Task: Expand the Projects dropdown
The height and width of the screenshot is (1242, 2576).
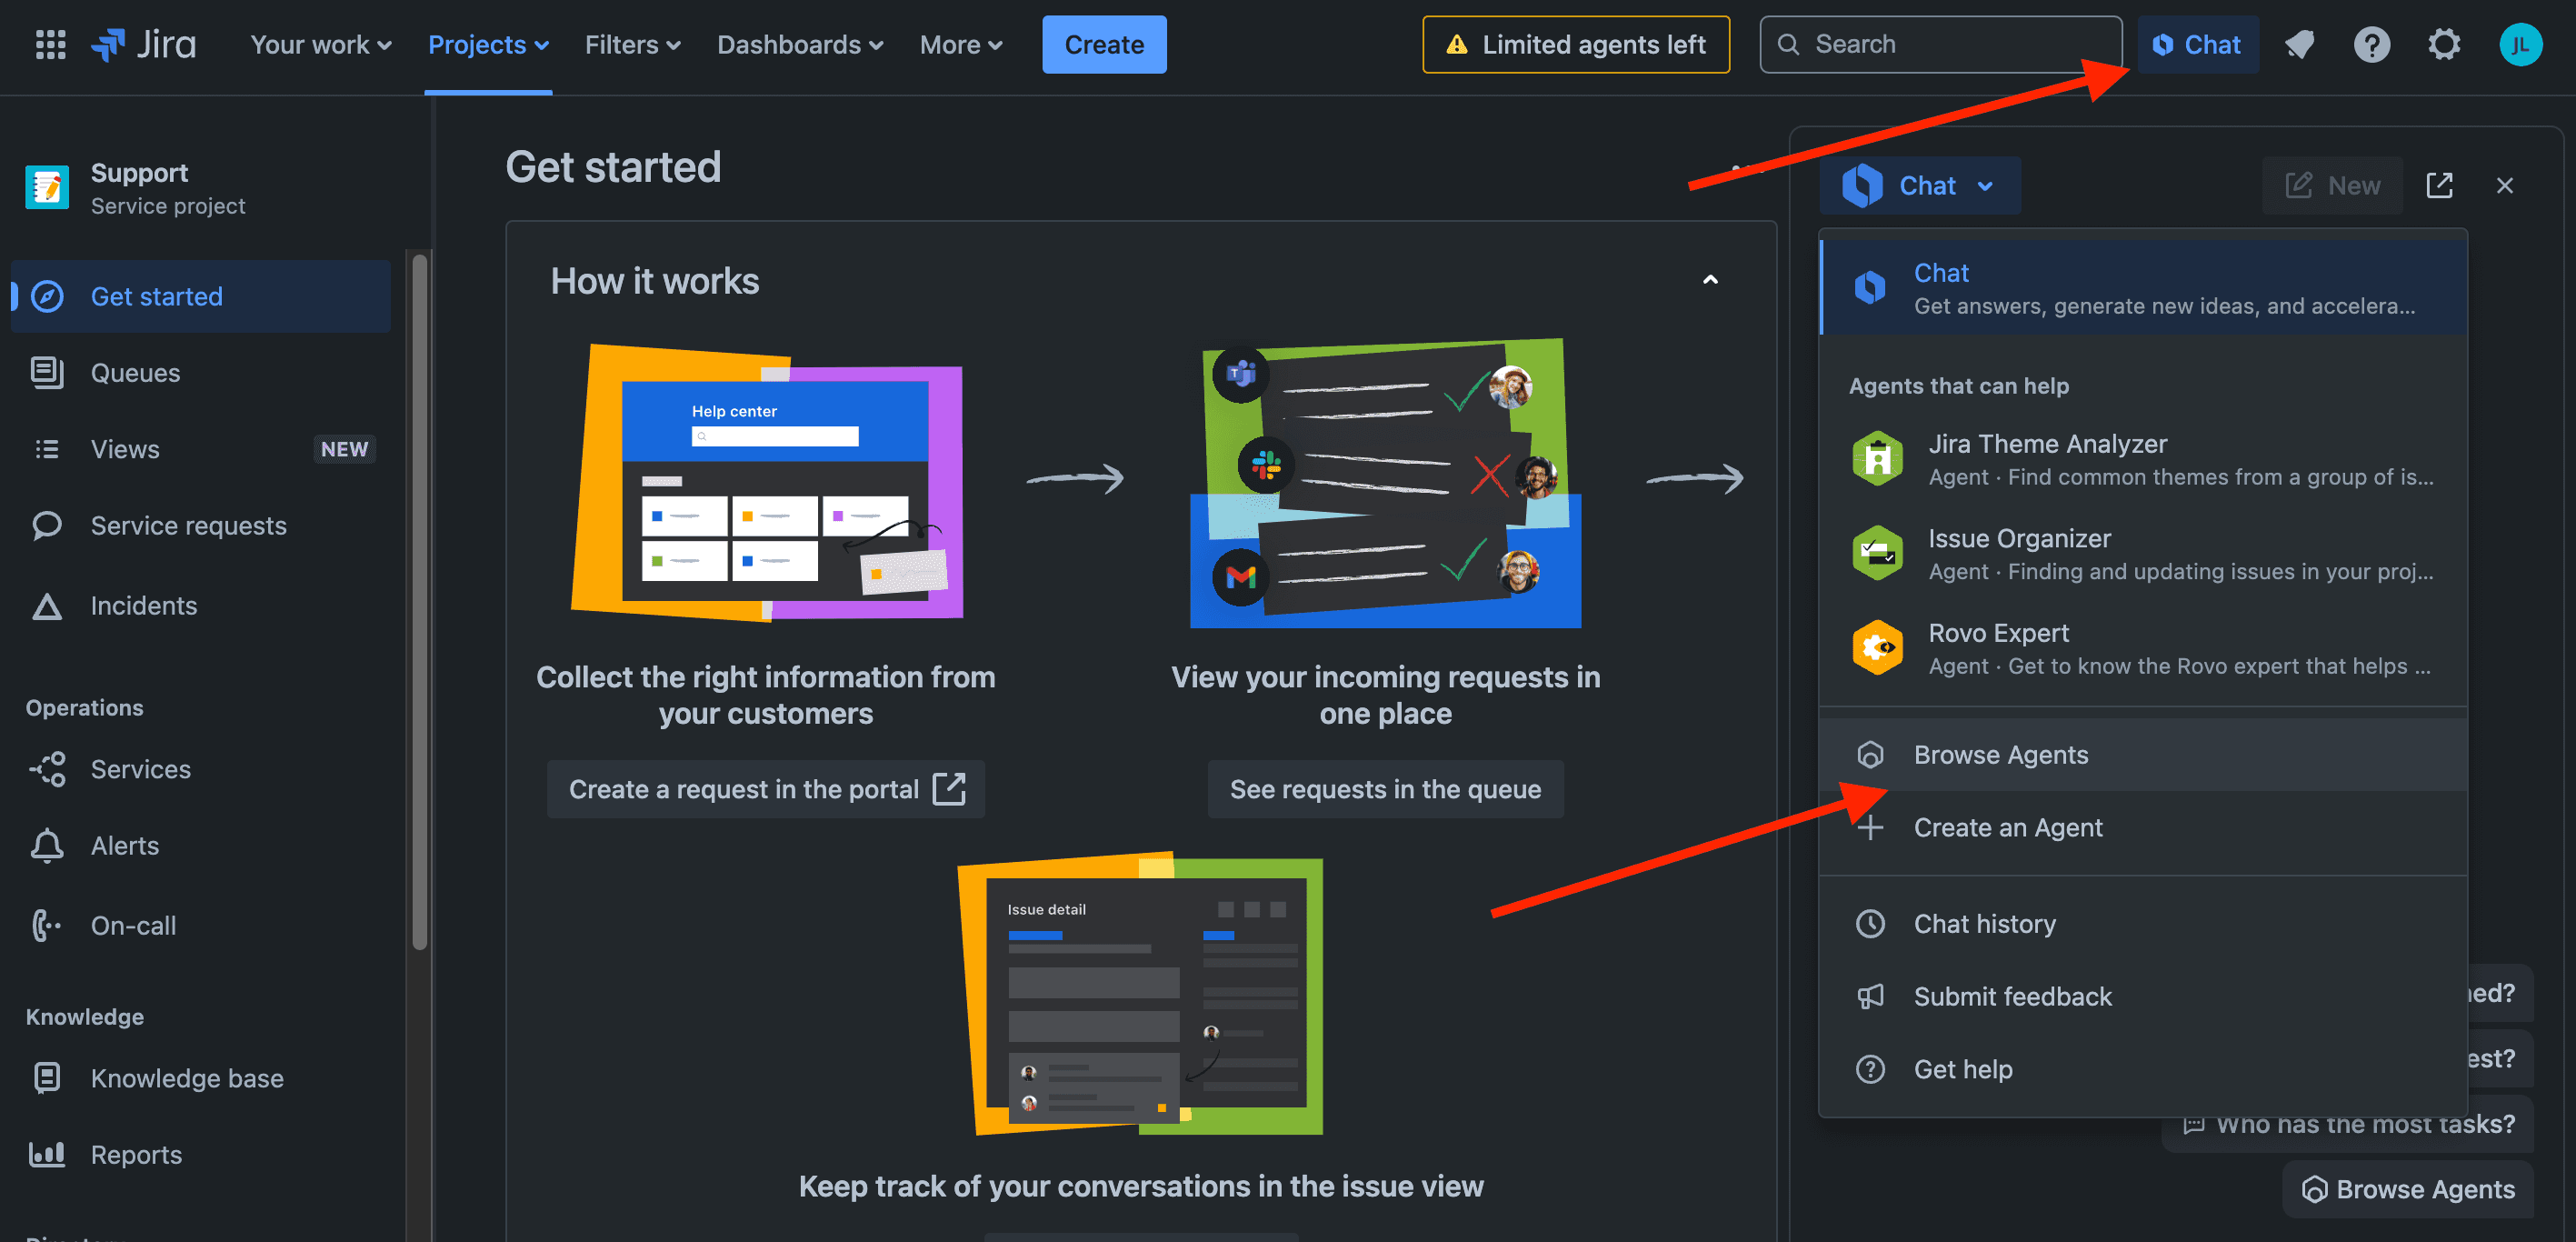Action: pos(488,44)
